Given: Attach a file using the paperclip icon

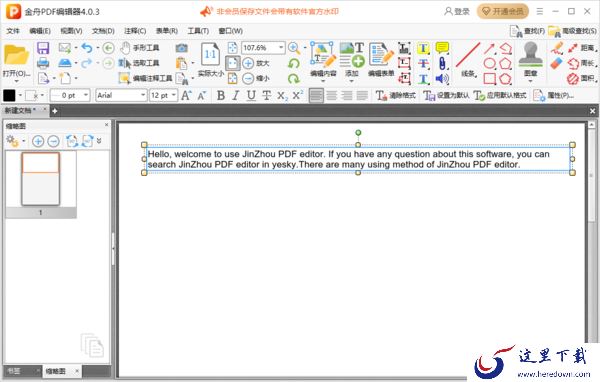Looking at the screenshot, I should pyautogui.click(x=442, y=64).
